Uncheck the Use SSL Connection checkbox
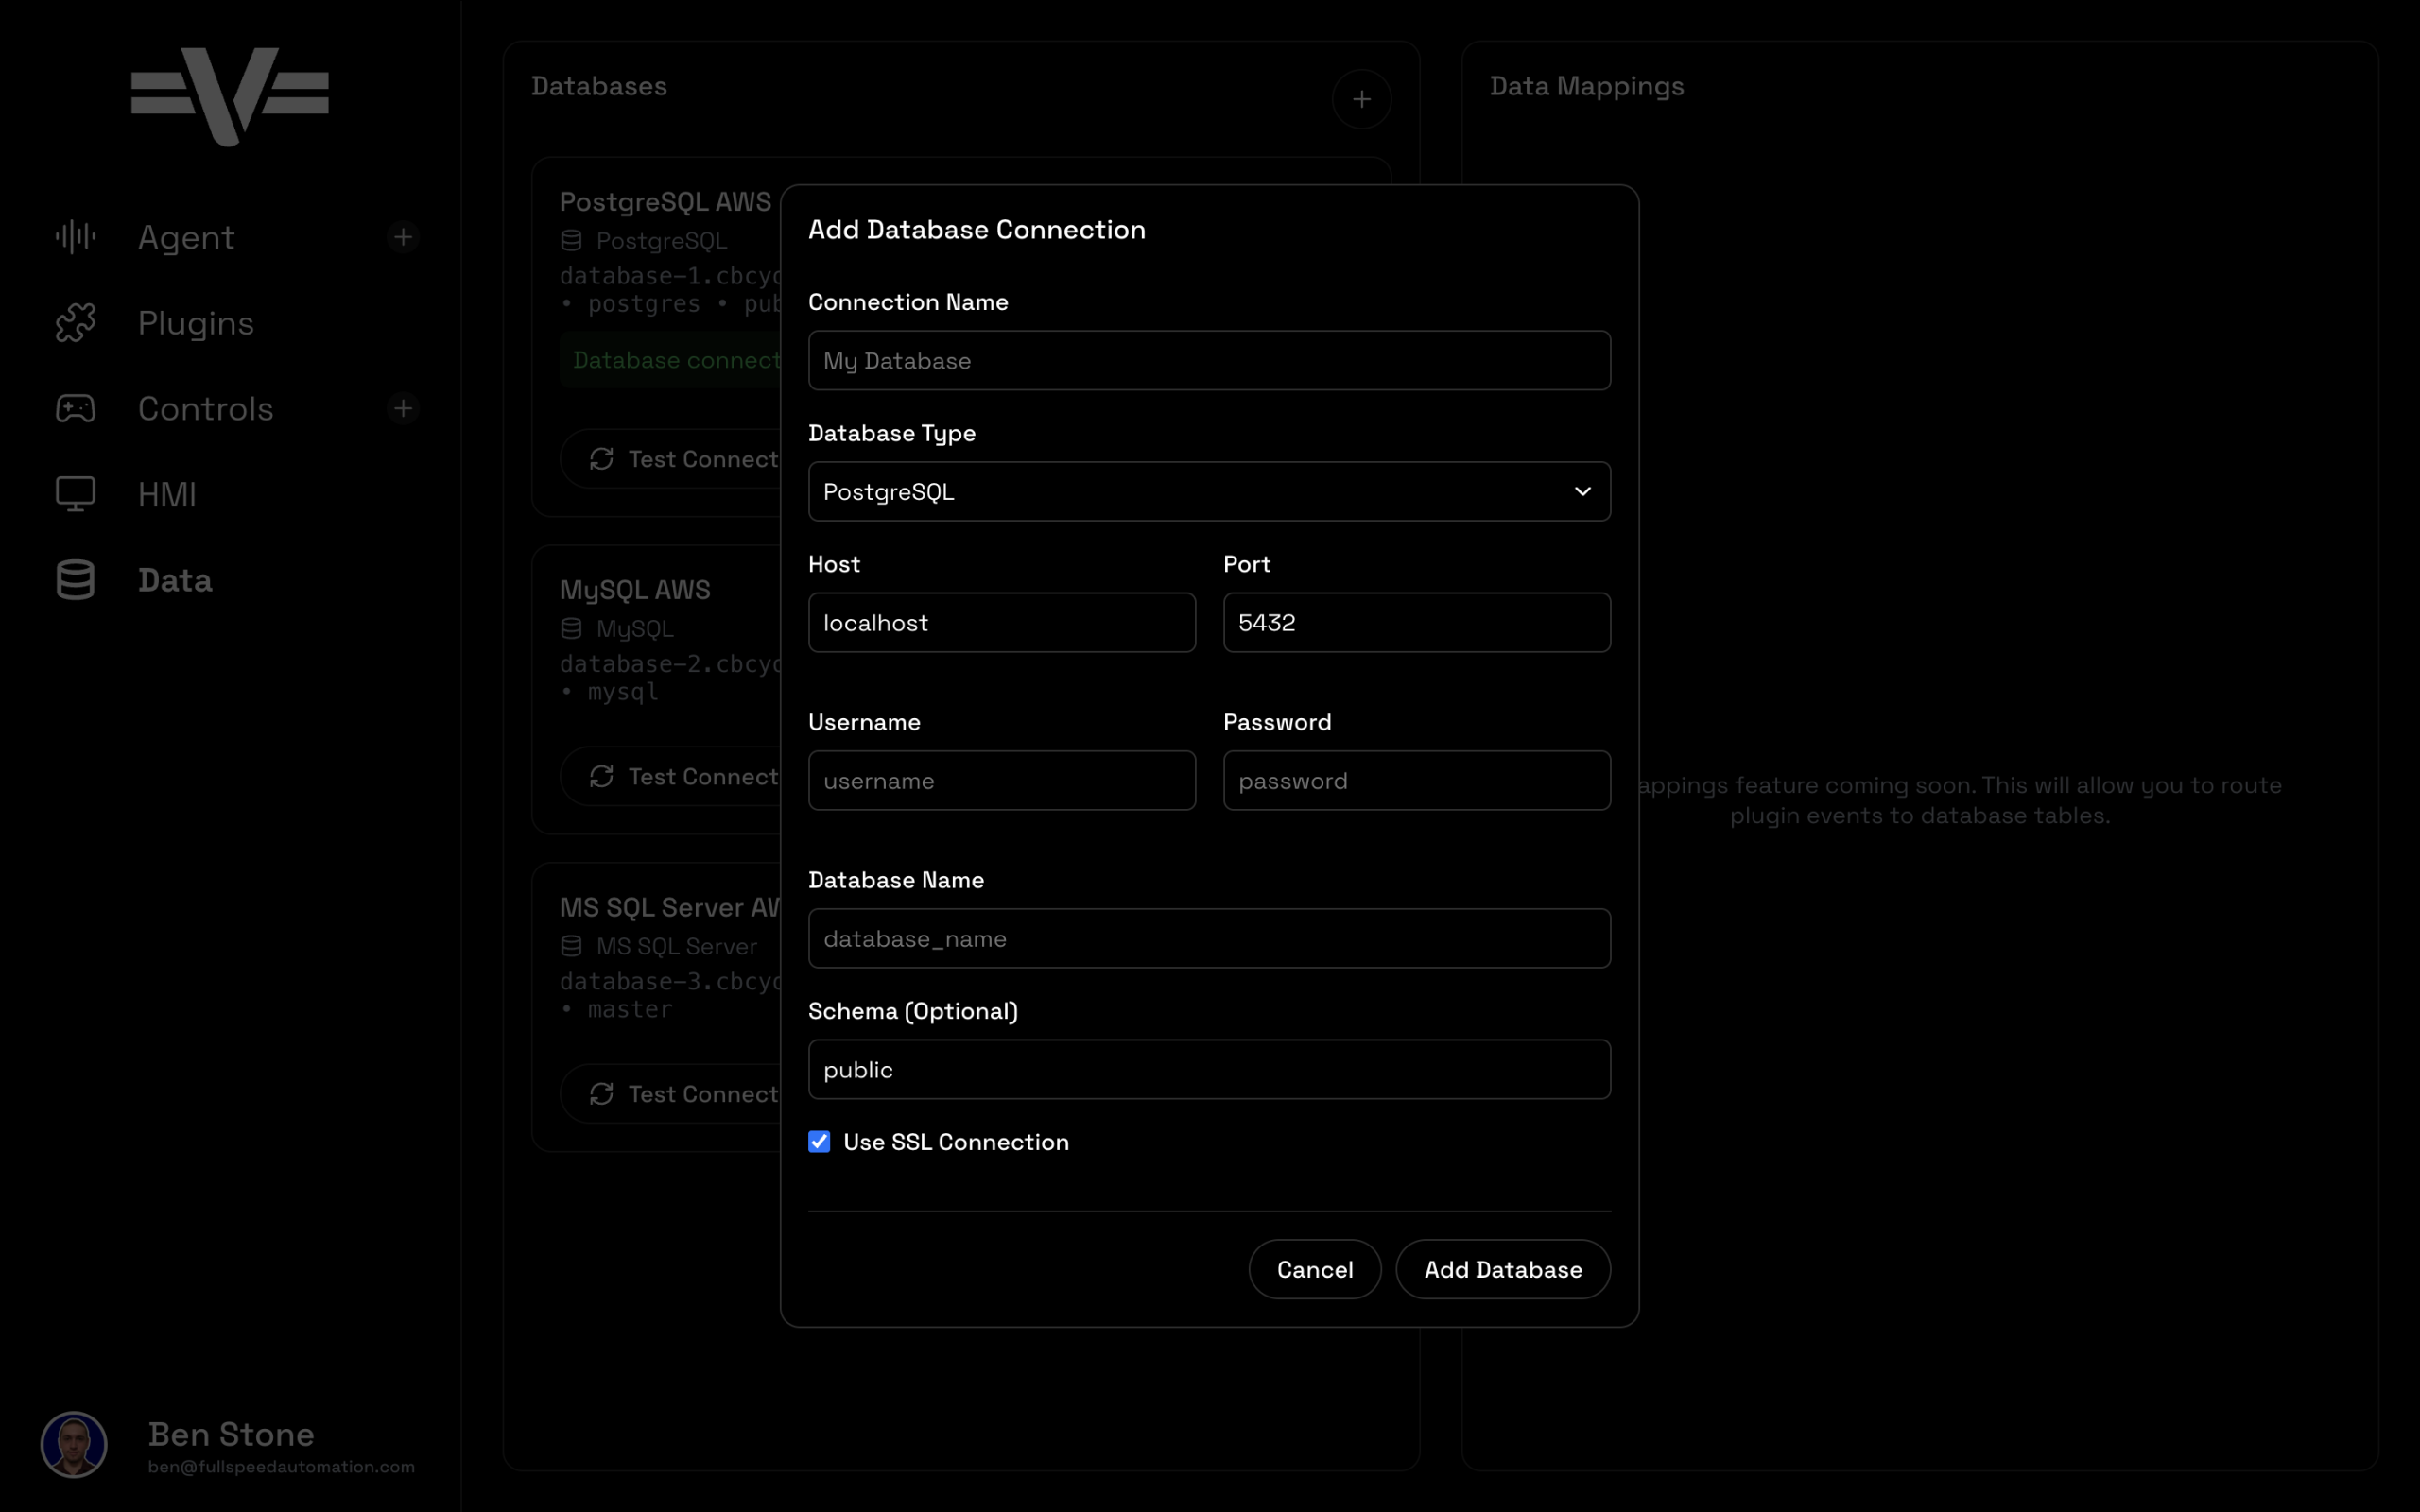This screenshot has width=2420, height=1512. click(819, 1141)
